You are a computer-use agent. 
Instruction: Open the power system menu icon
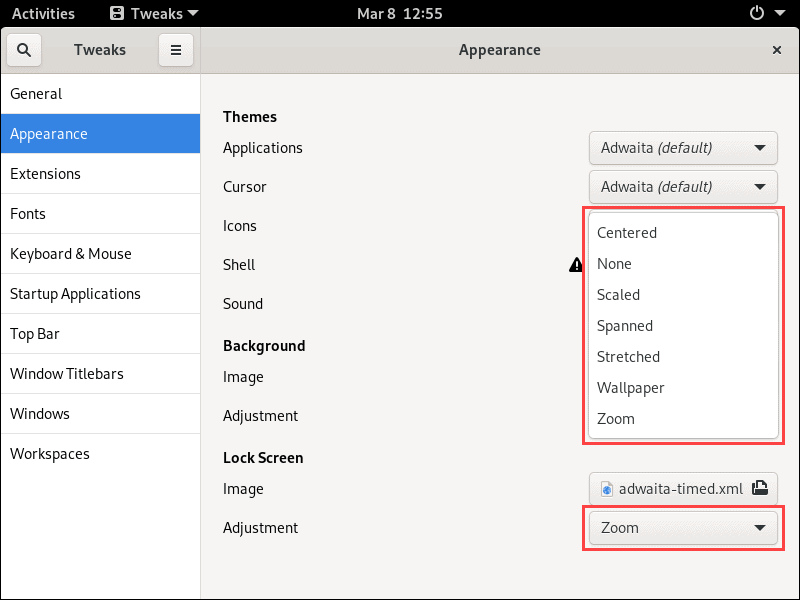(x=757, y=13)
